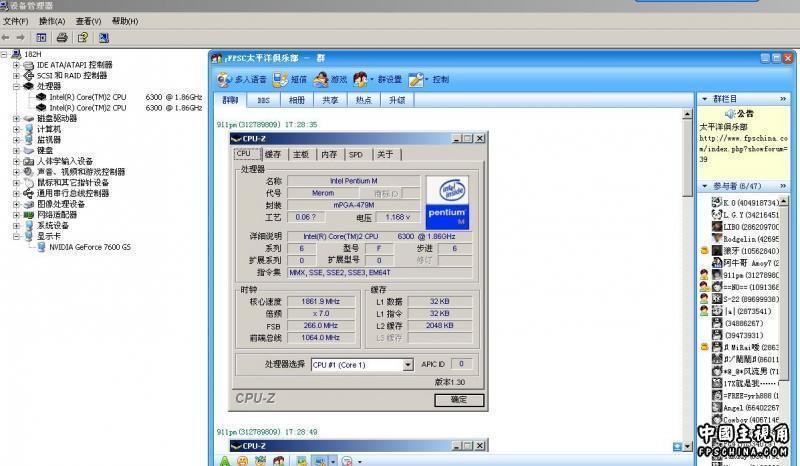Open the 帮助(H) menu
The image size is (800, 466).
tap(125, 21)
